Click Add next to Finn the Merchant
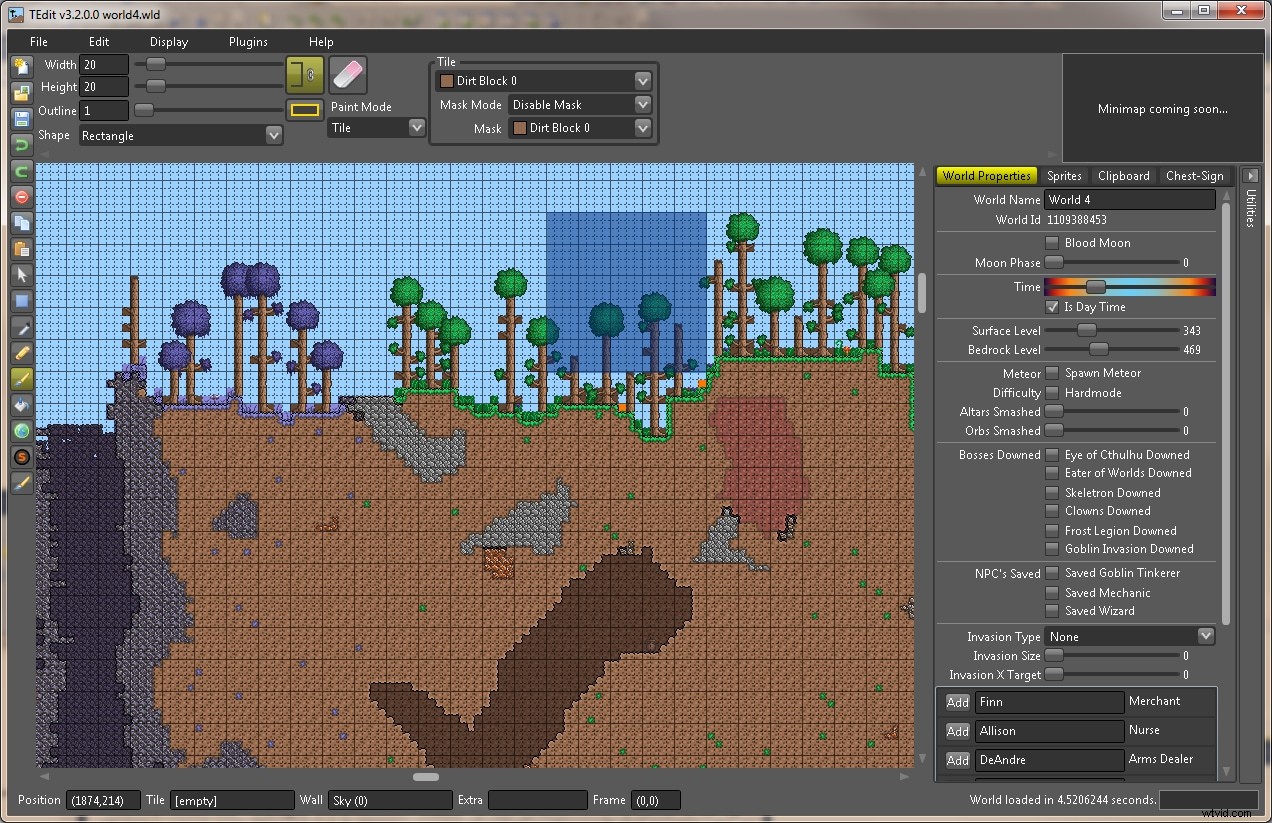1272x823 pixels. tap(956, 701)
